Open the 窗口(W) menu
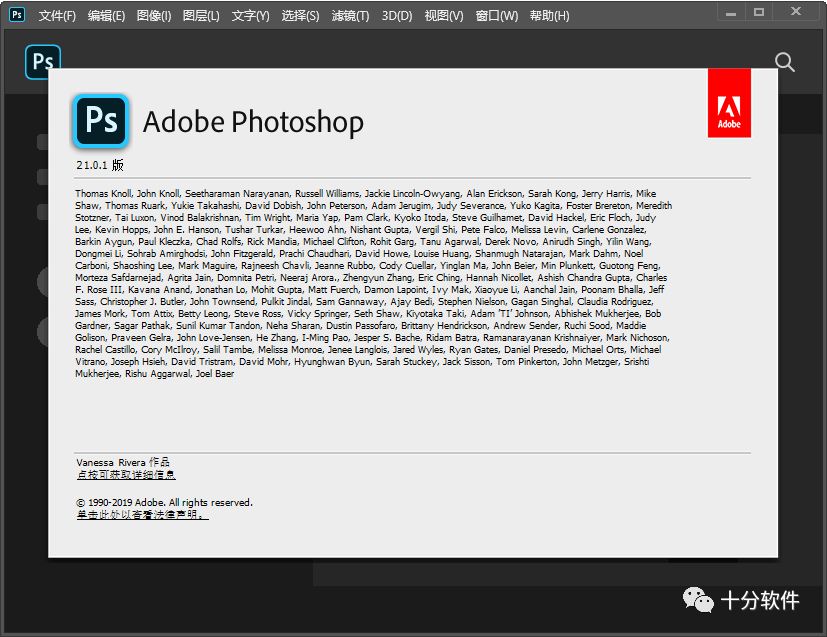827x637 pixels. 496,16
